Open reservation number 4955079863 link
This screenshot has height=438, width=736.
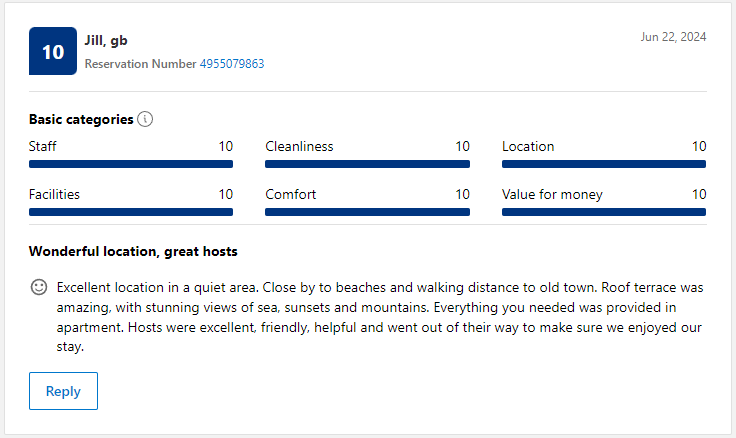[x=232, y=64]
